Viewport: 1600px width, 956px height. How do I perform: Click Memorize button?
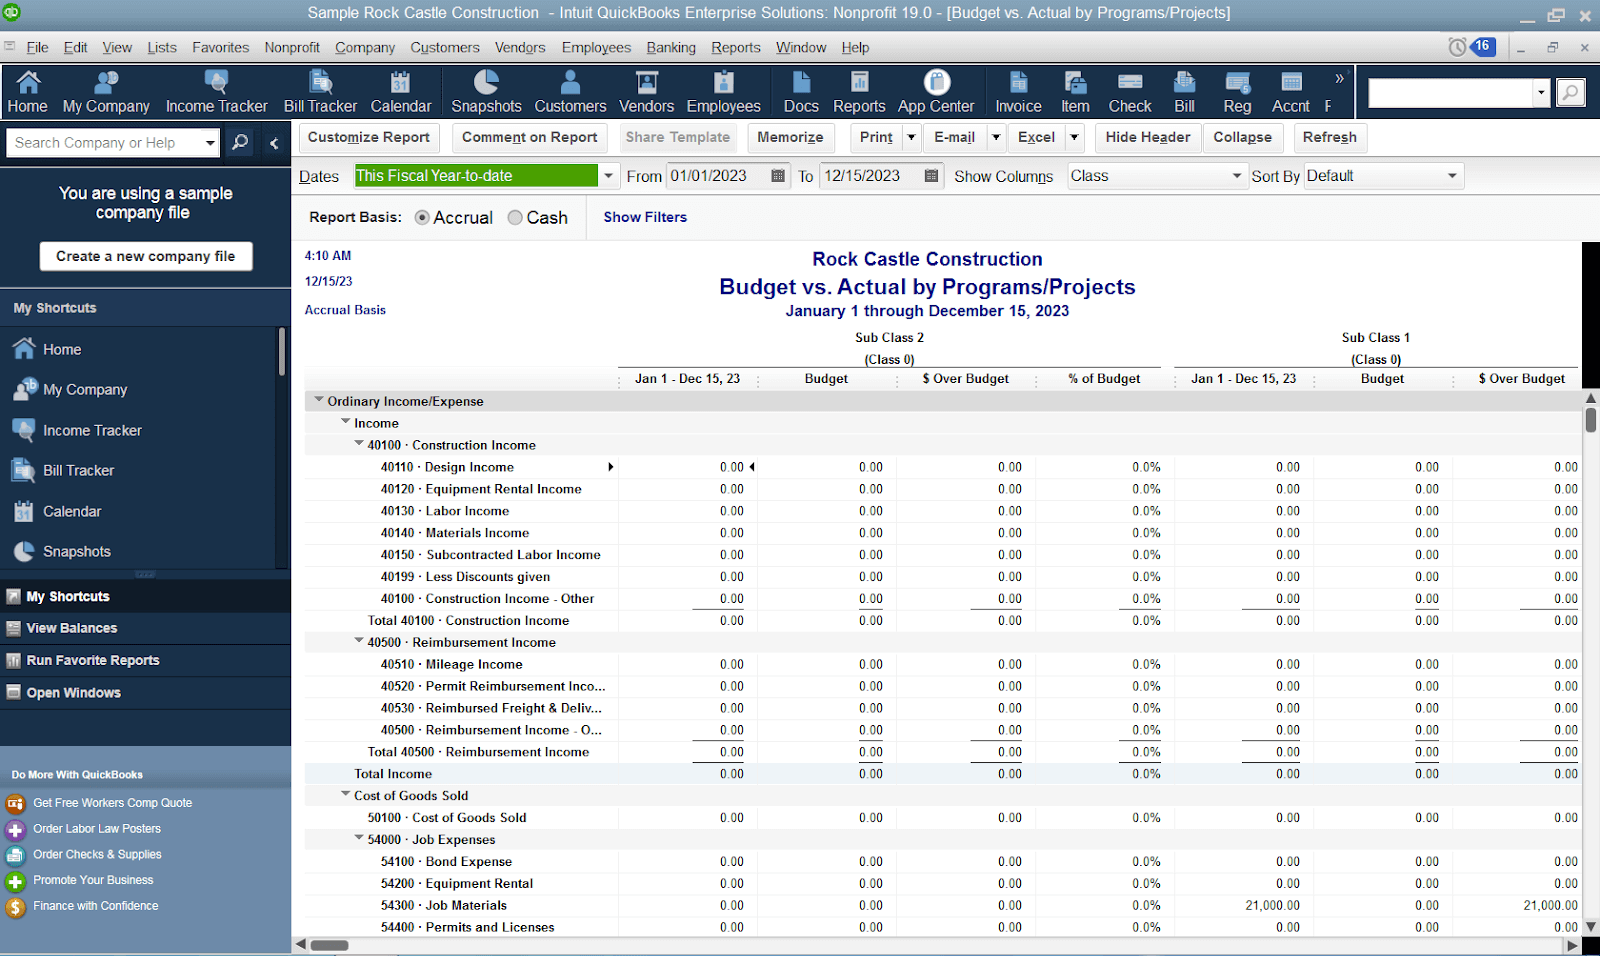(790, 137)
